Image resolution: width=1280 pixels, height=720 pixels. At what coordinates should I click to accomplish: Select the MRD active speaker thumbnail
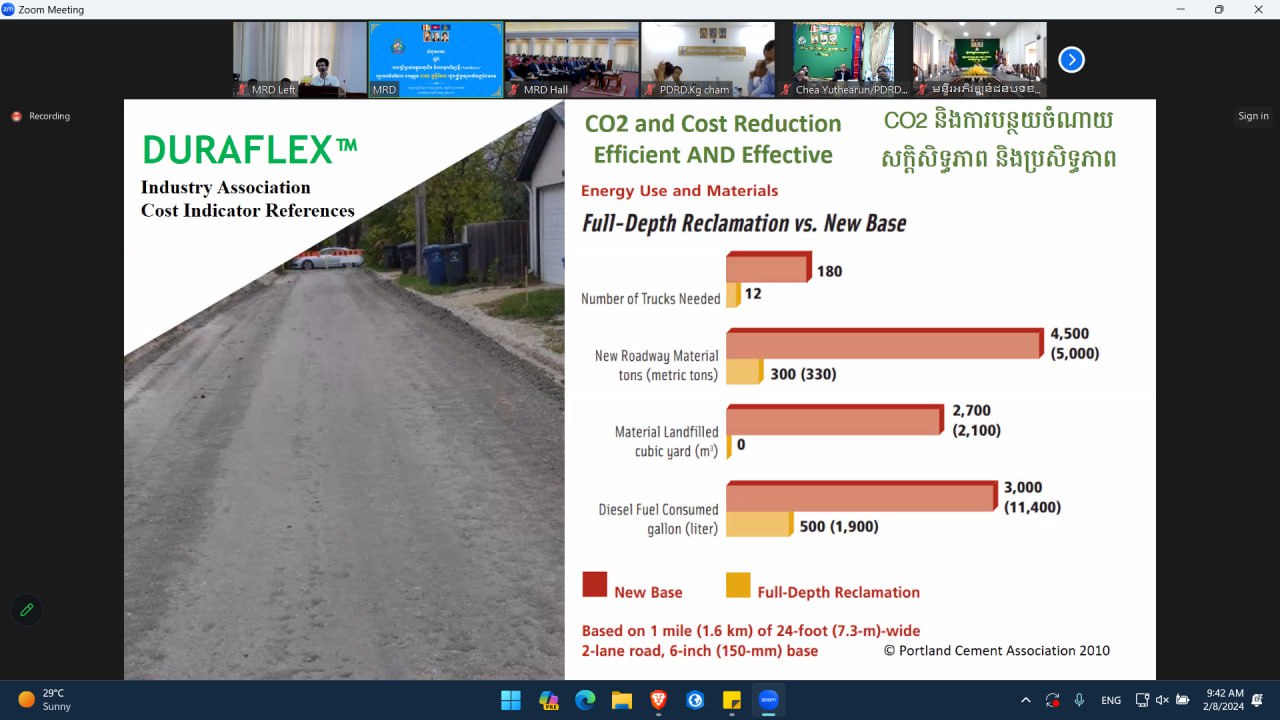[x=436, y=60]
